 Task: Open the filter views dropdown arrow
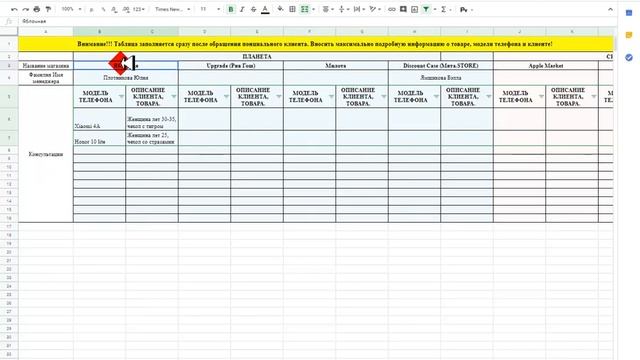[x=435, y=9]
